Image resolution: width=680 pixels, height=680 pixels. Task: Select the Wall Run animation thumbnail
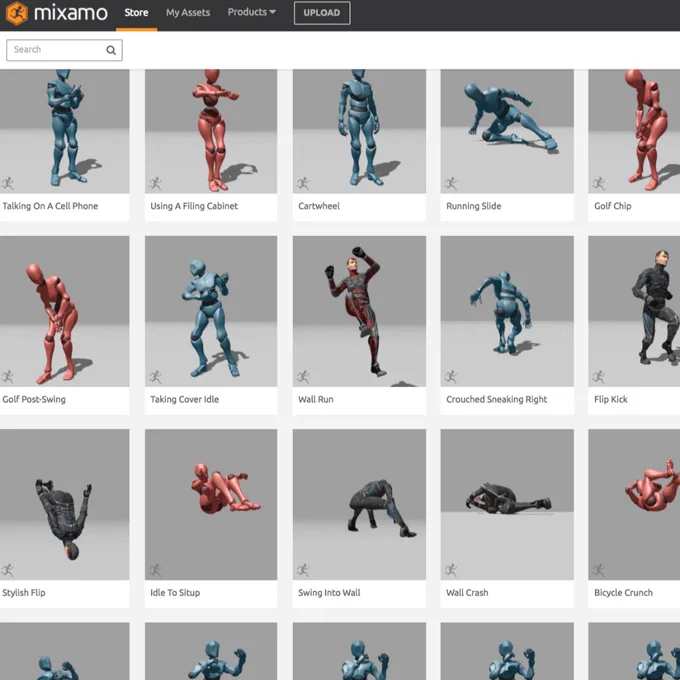359,311
